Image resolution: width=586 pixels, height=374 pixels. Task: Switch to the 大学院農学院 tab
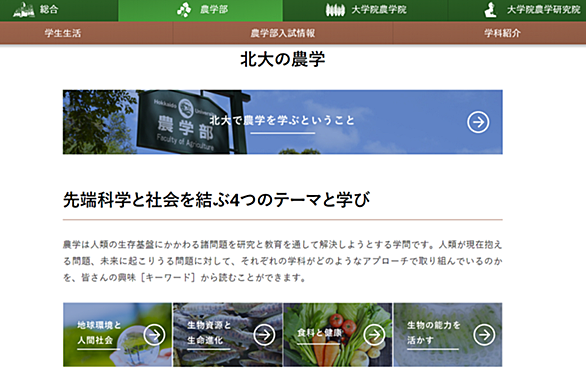point(365,10)
